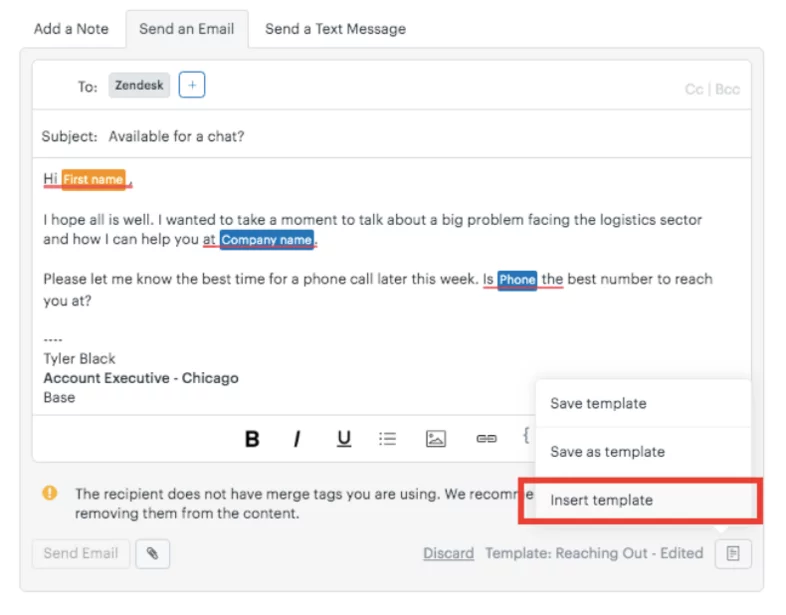
Task: Insert a hyperlink using the link icon
Action: pyautogui.click(x=486, y=439)
